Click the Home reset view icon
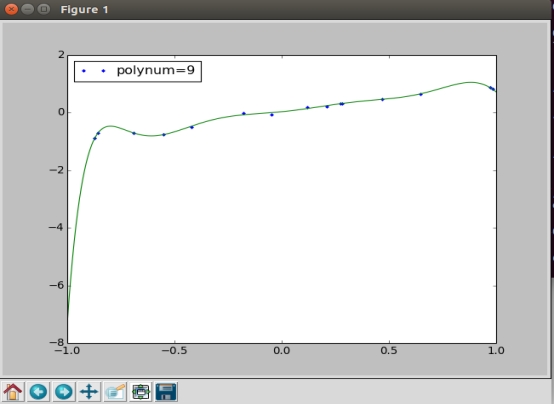 [13, 392]
